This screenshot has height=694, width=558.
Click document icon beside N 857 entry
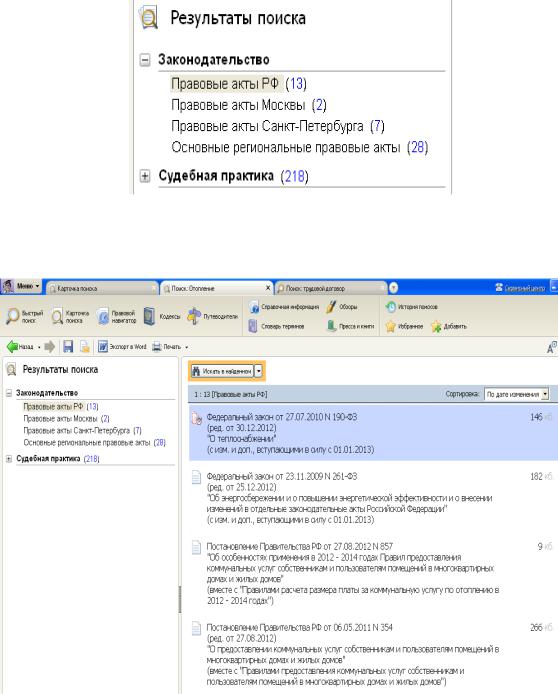coord(196,547)
